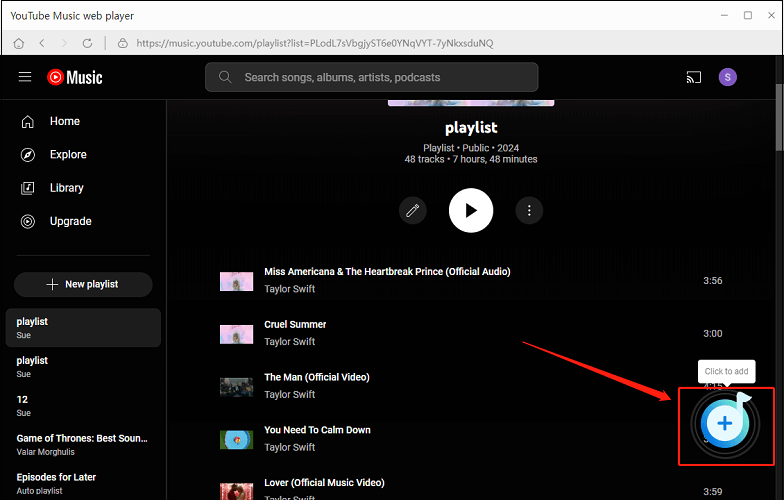Open the purple S account avatar

click(728, 77)
